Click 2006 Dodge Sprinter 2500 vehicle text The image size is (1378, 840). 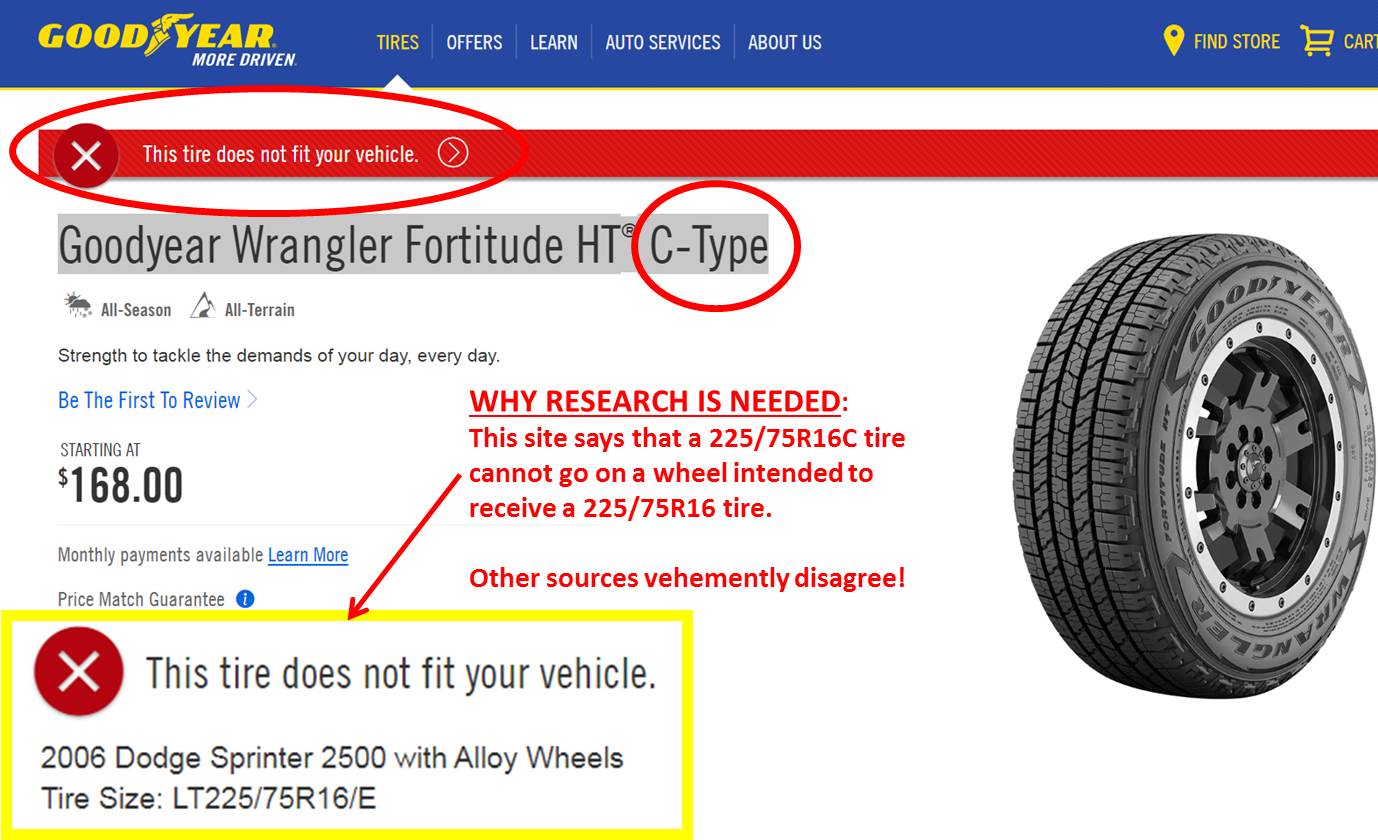(x=332, y=757)
